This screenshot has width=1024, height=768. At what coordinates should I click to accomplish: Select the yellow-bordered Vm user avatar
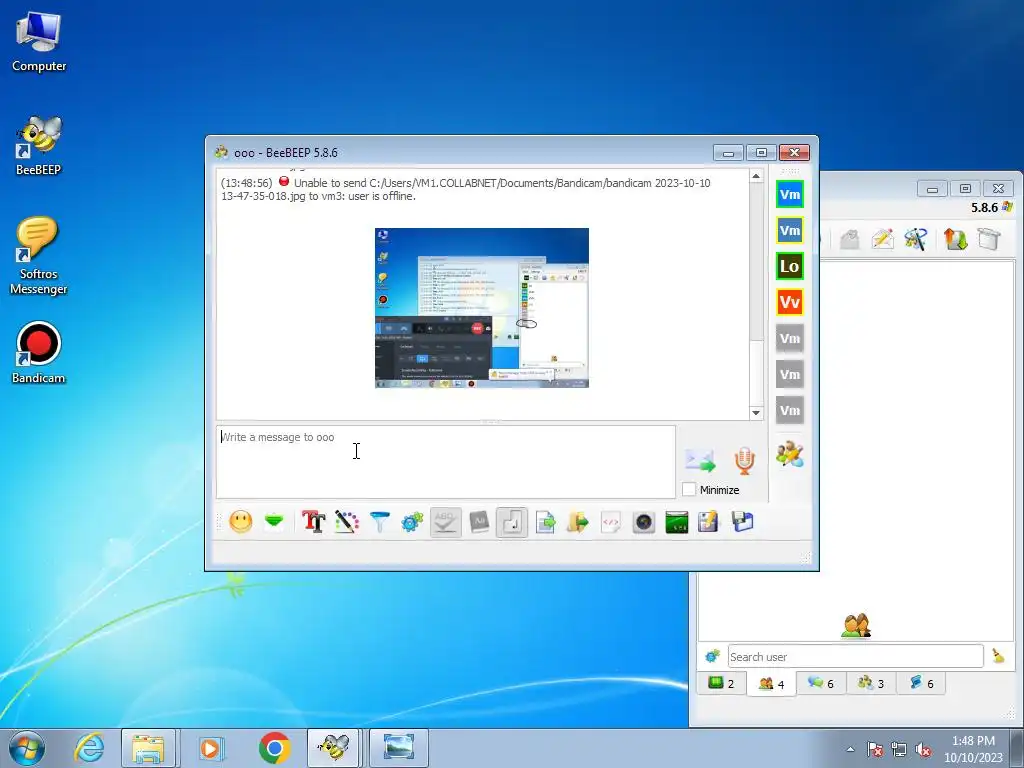(x=790, y=230)
